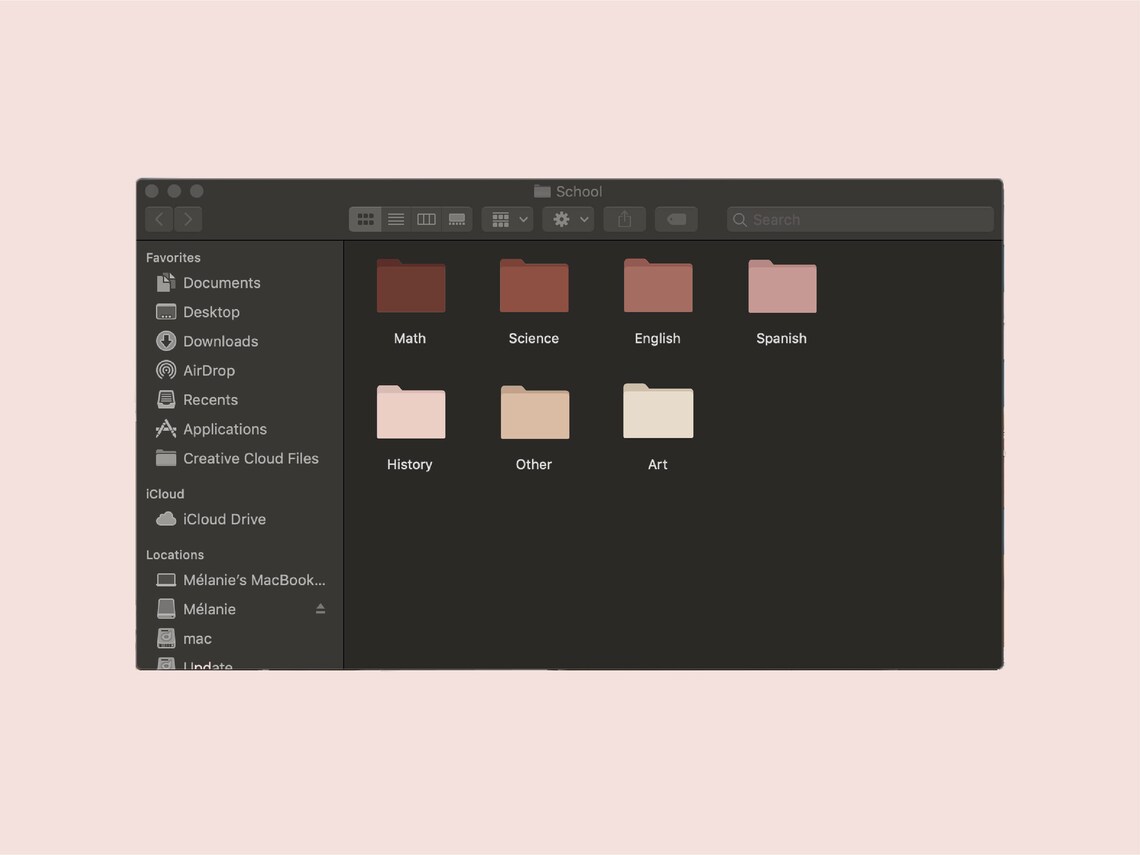Image resolution: width=1140 pixels, height=855 pixels.
Task: Eject the Mélanie drive
Action: coord(320,608)
